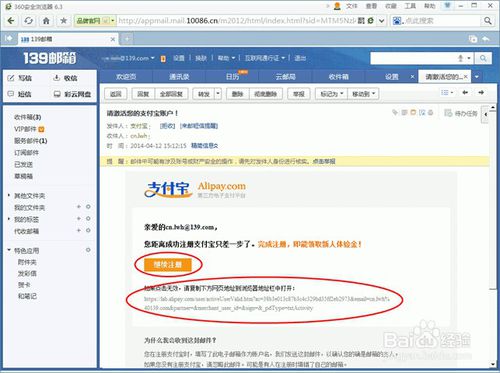Go to previous message with left arrow
This screenshot has height=373, width=500.
point(465,92)
